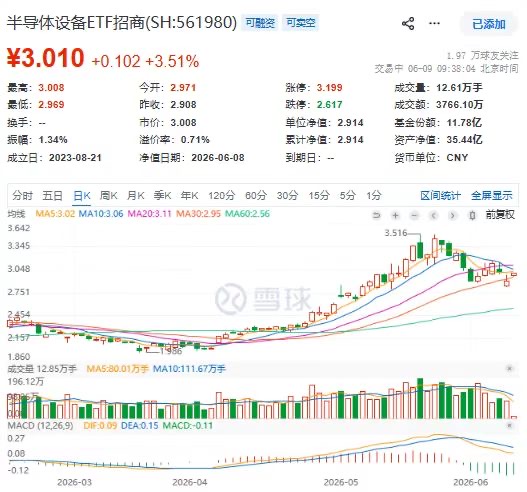
Task: Click the 已添加 watchlist button
Action: point(489,24)
